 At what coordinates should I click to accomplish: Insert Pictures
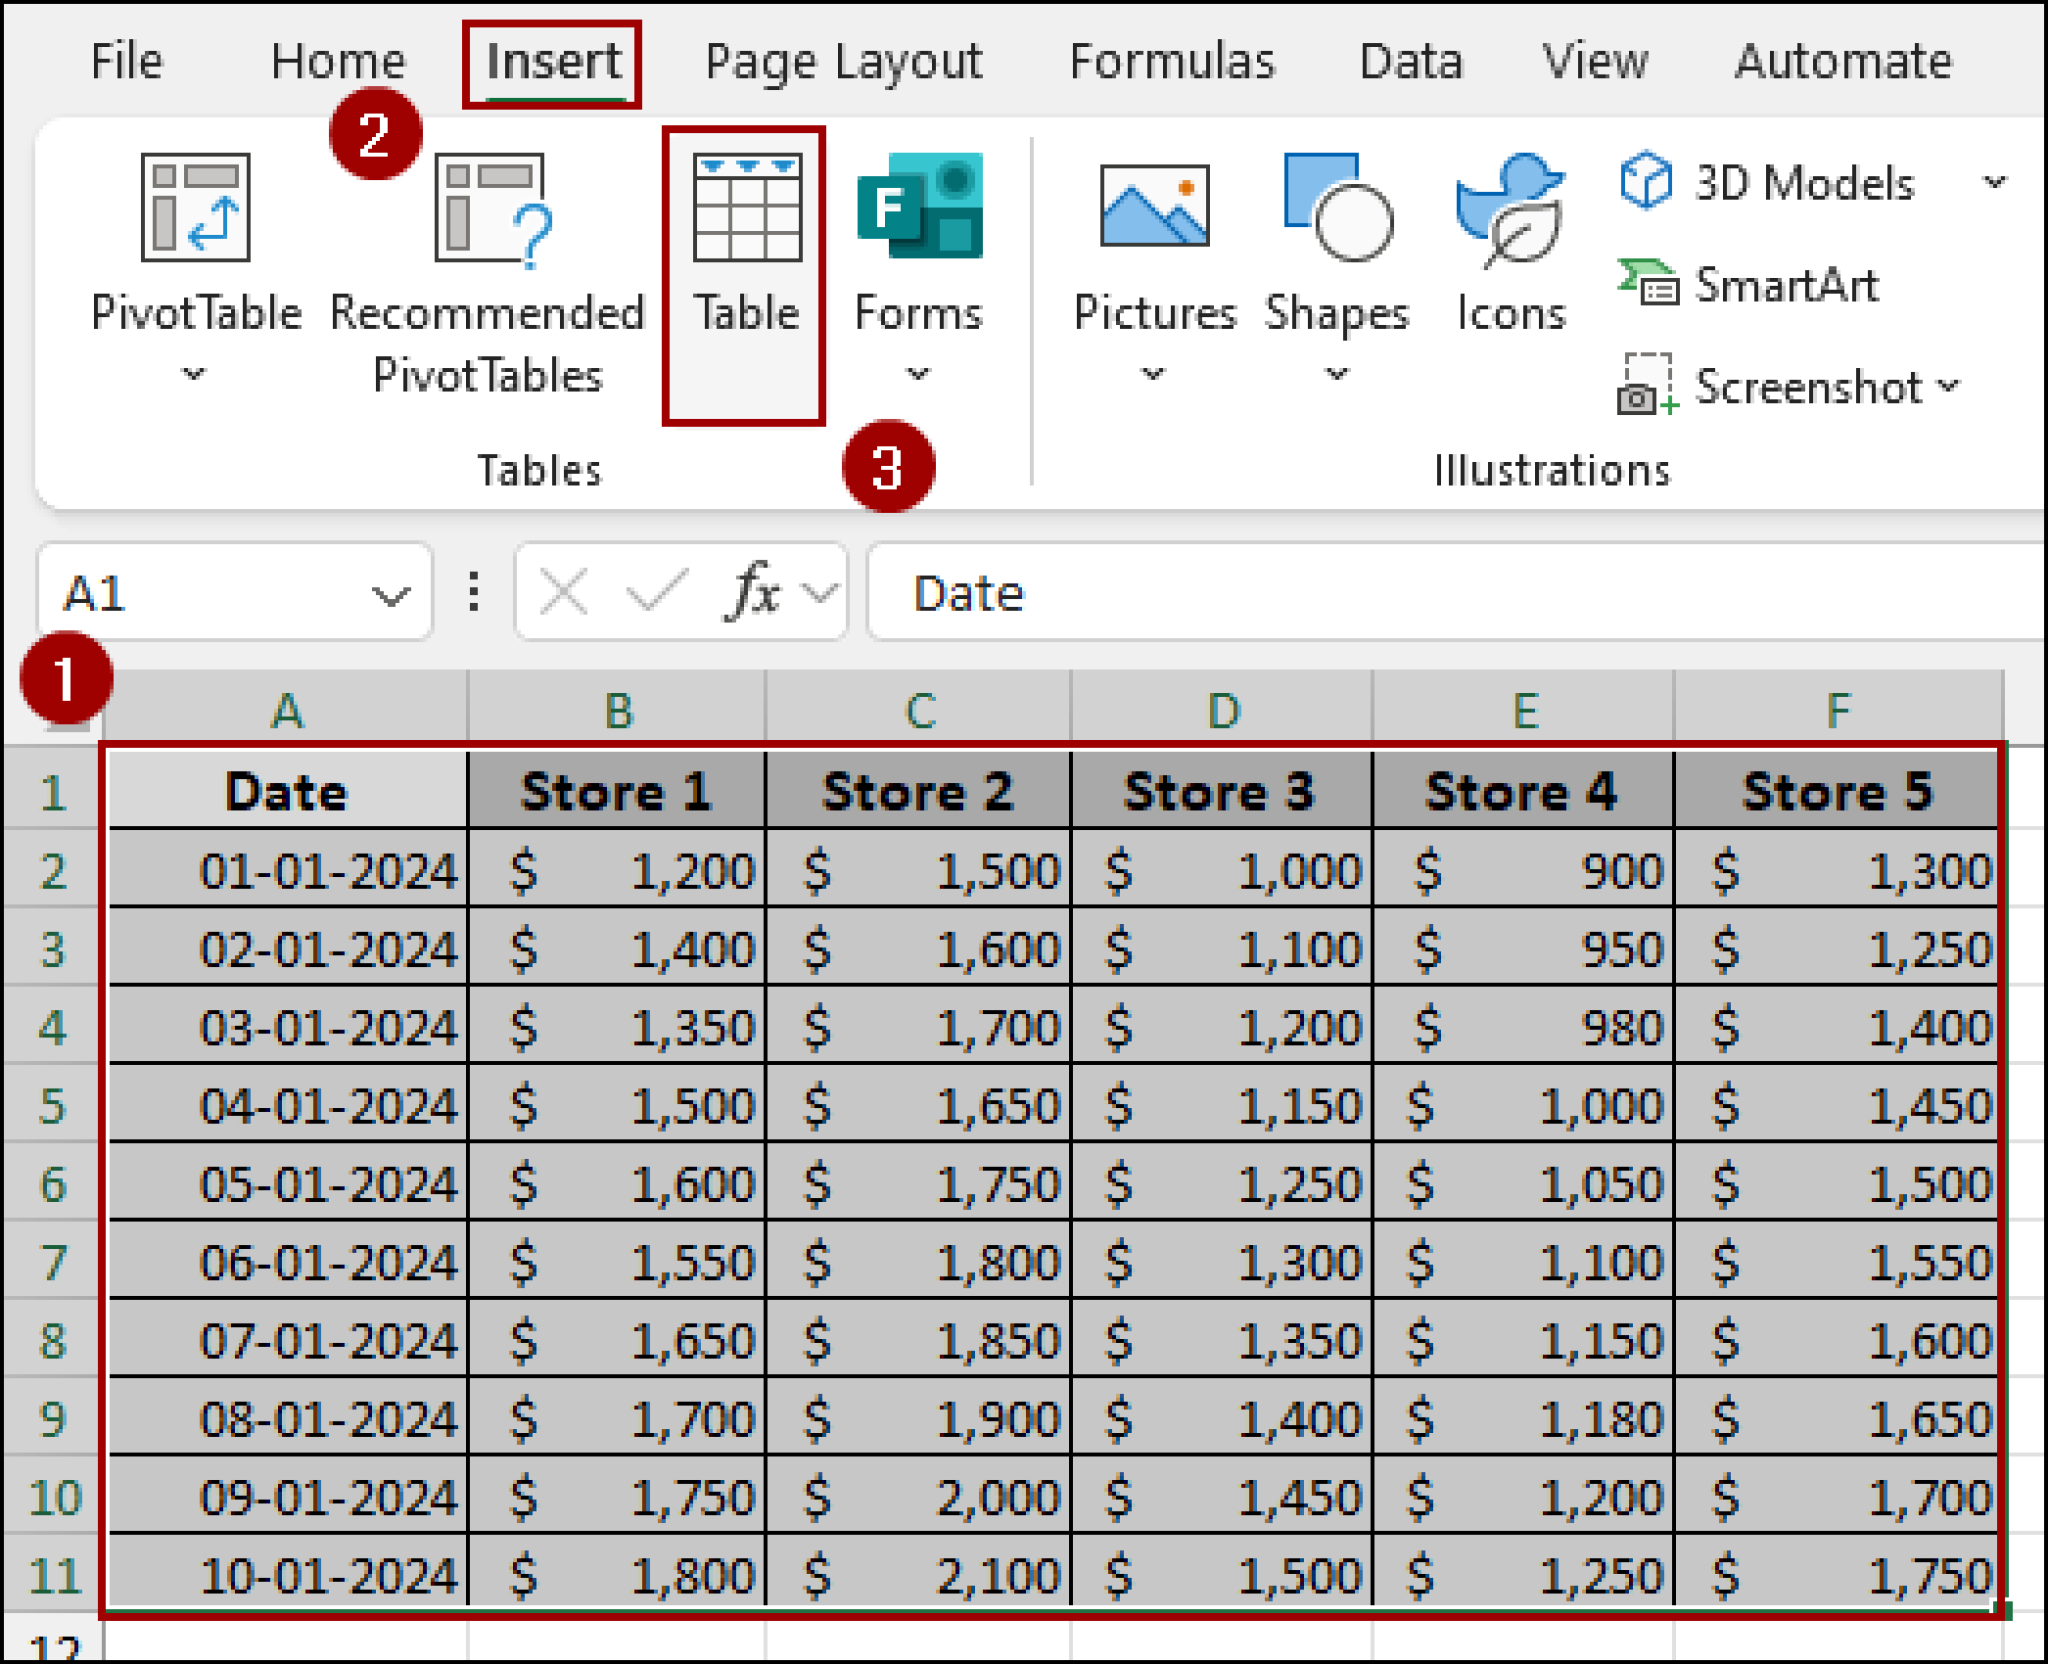point(1155,240)
